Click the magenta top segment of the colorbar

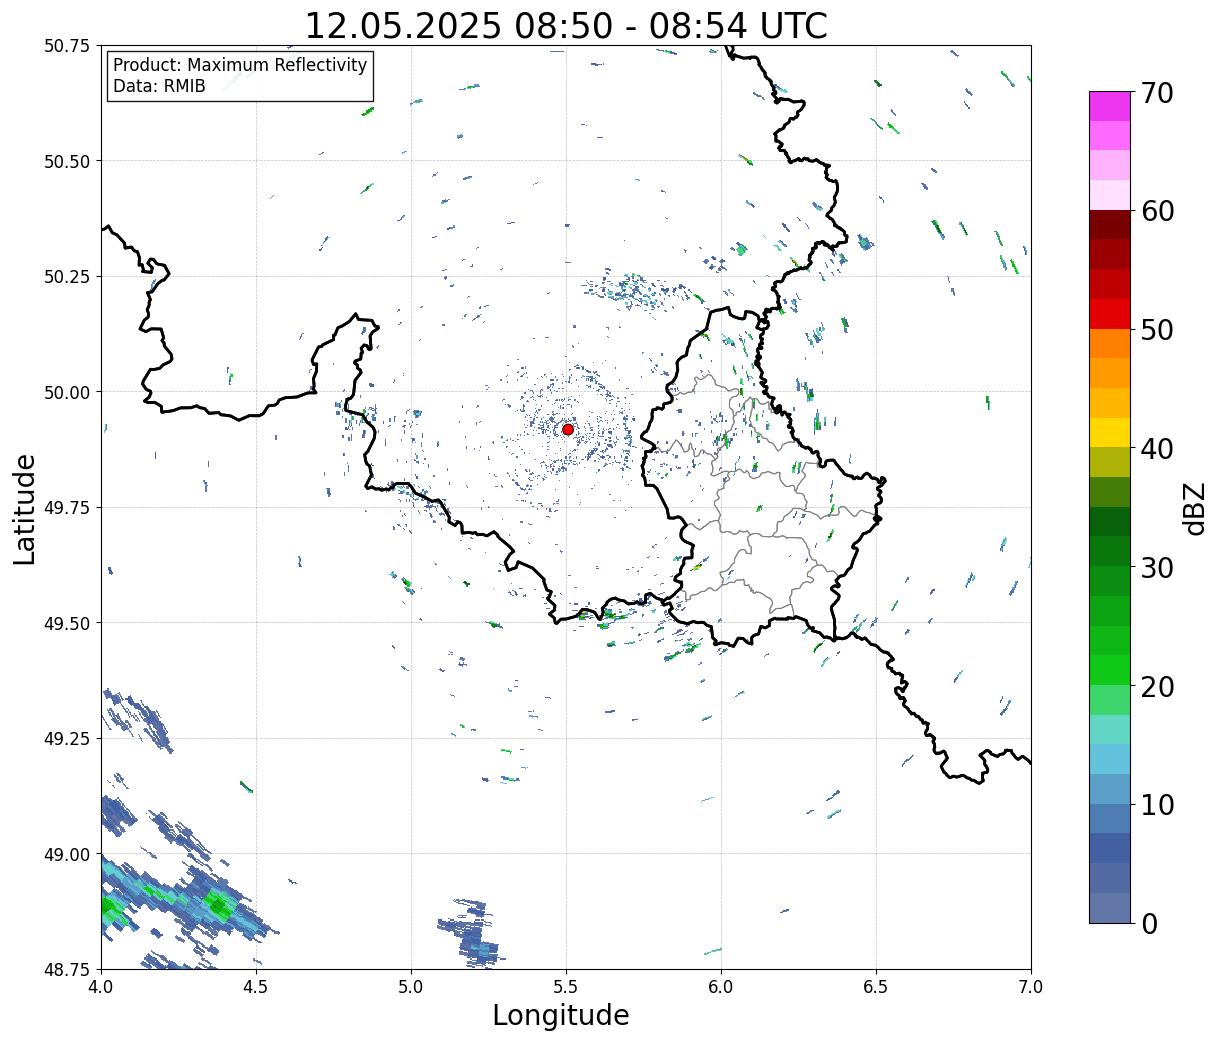(x=1110, y=106)
